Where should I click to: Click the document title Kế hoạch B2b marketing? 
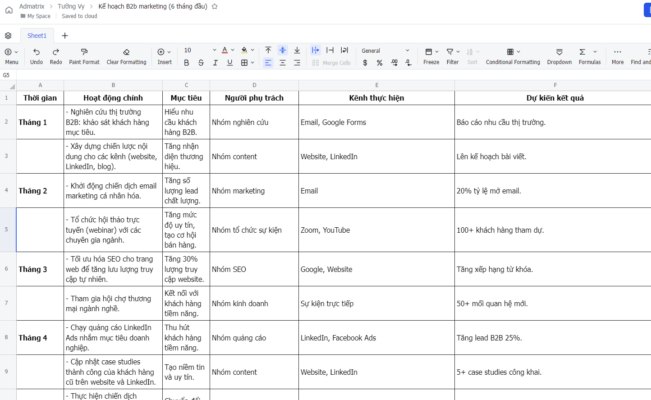(153, 6)
